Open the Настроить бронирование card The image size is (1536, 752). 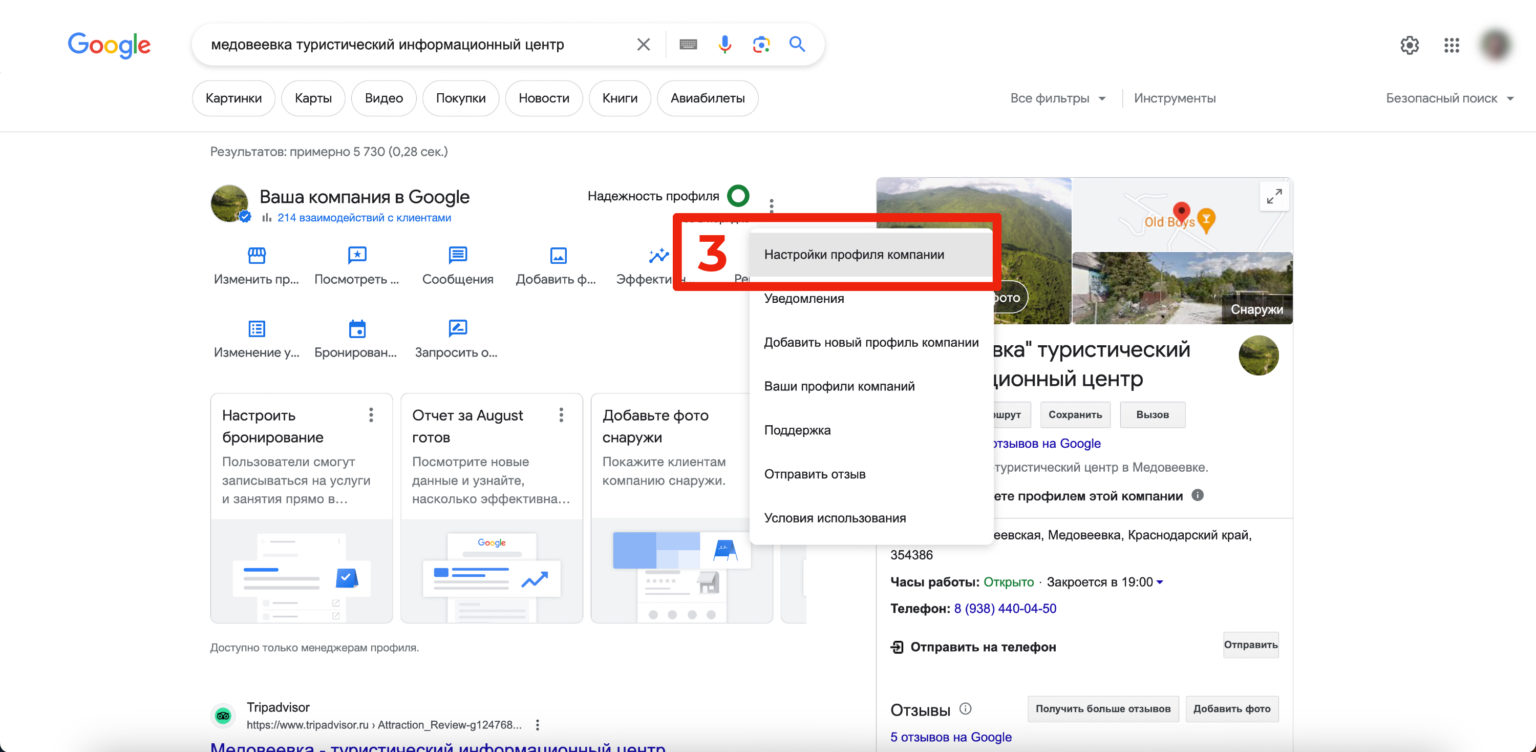[301, 508]
